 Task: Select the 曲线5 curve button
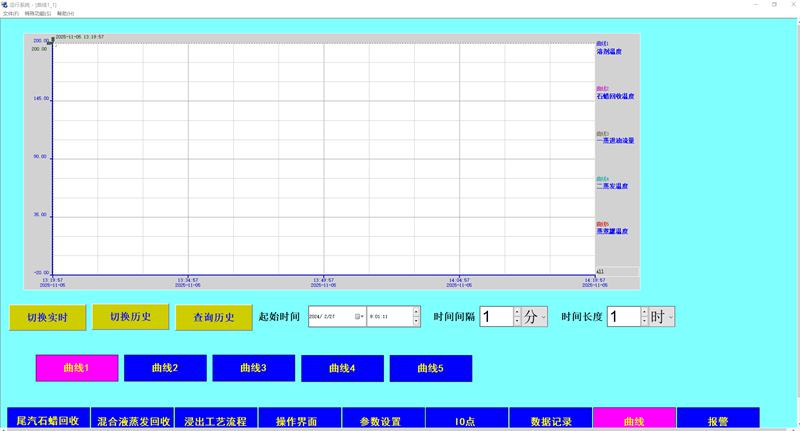[430, 368]
